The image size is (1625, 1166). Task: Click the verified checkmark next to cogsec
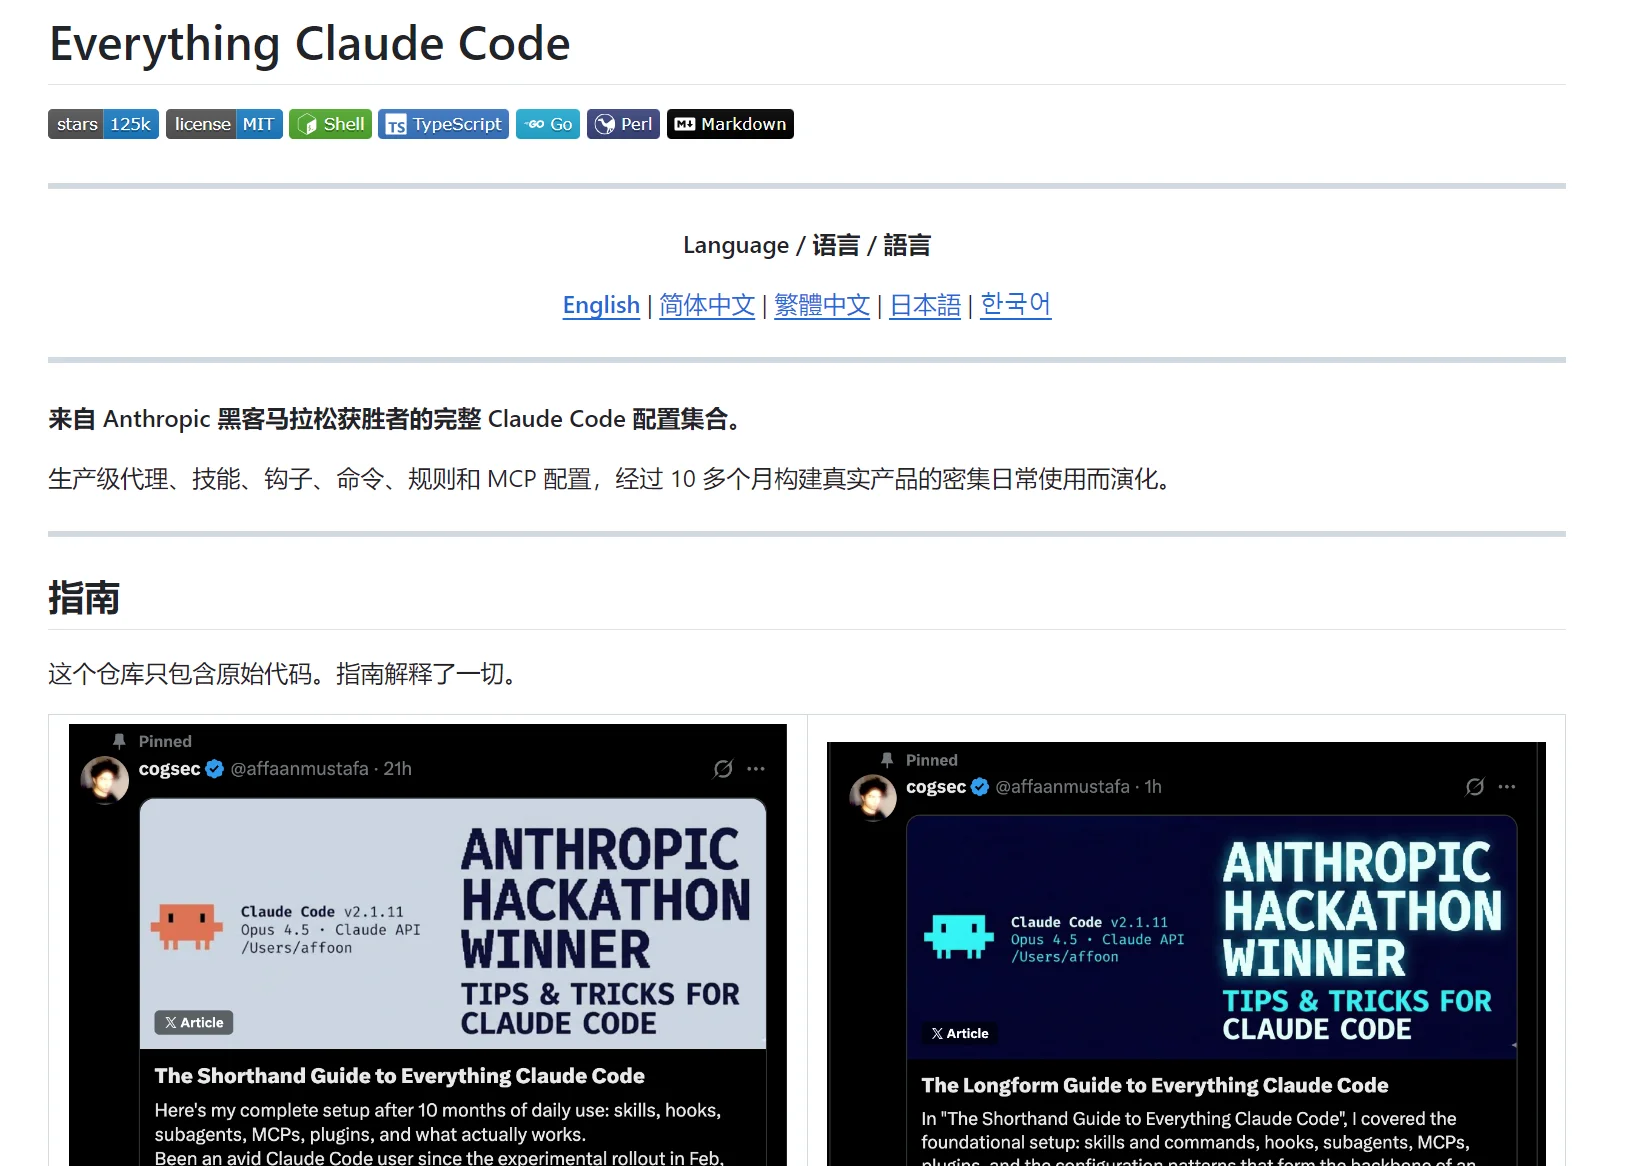pyautogui.click(x=215, y=769)
